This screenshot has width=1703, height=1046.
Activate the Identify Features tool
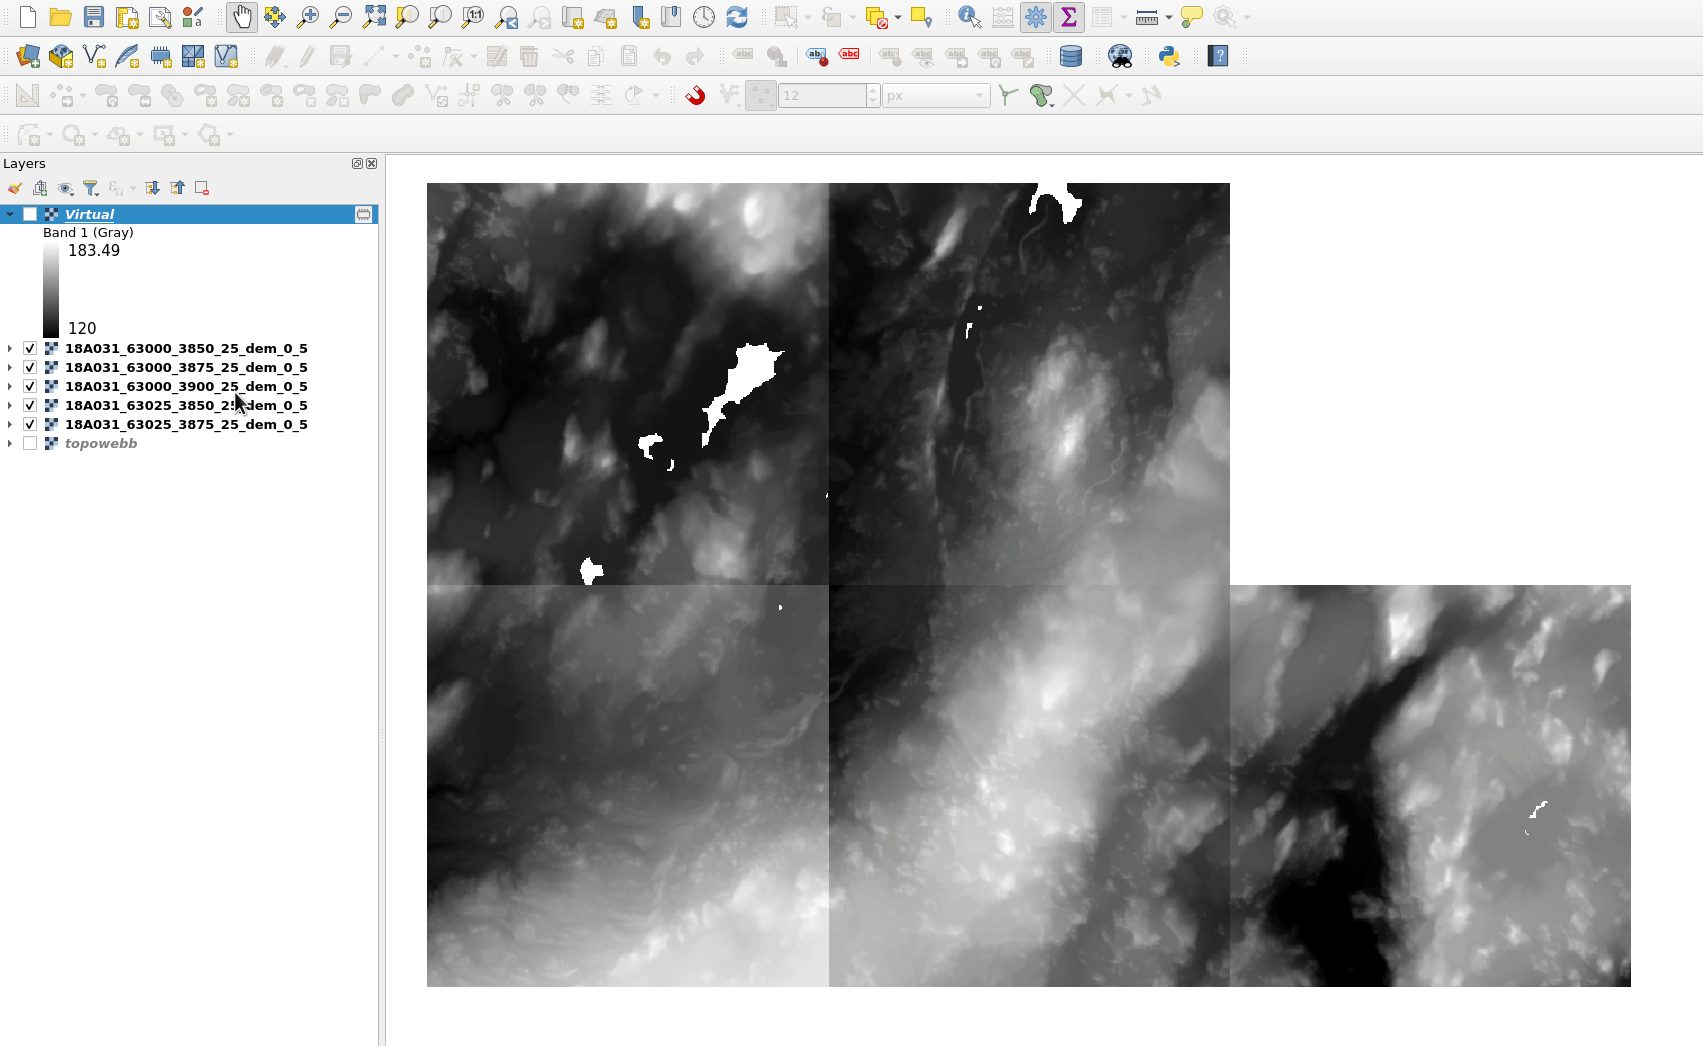coord(968,17)
